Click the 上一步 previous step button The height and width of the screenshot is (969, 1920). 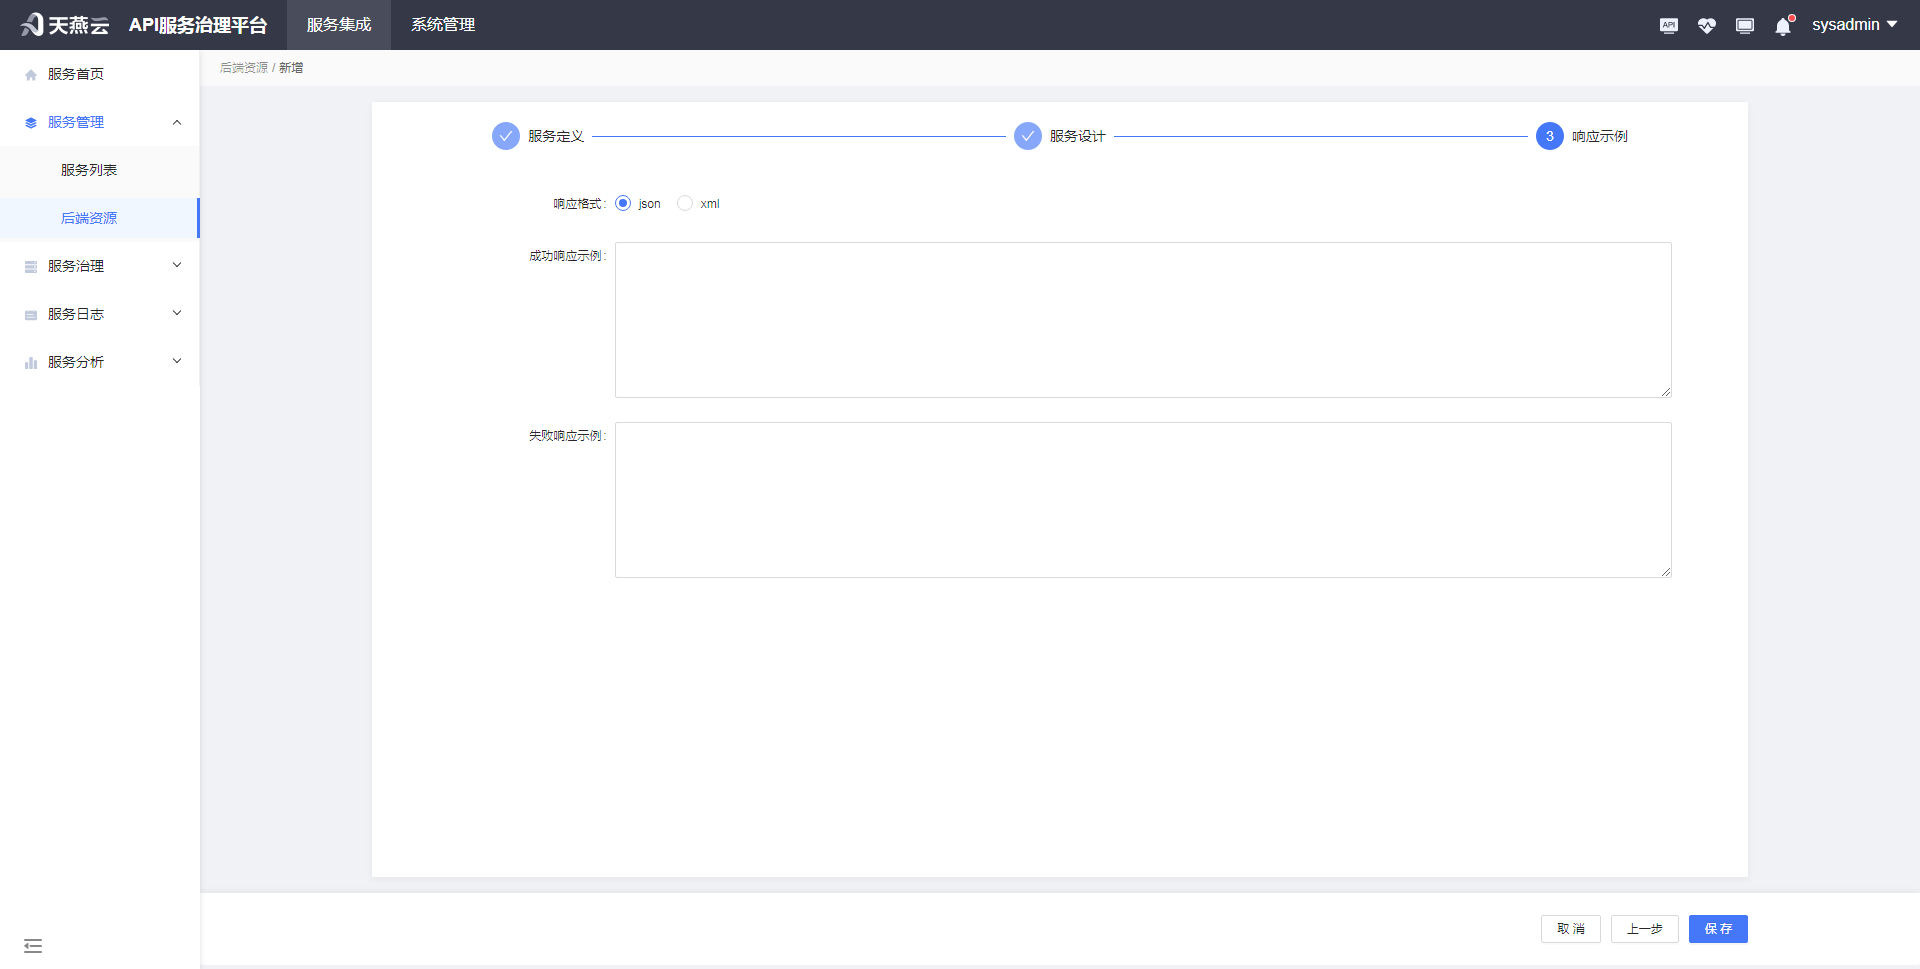point(1644,928)
